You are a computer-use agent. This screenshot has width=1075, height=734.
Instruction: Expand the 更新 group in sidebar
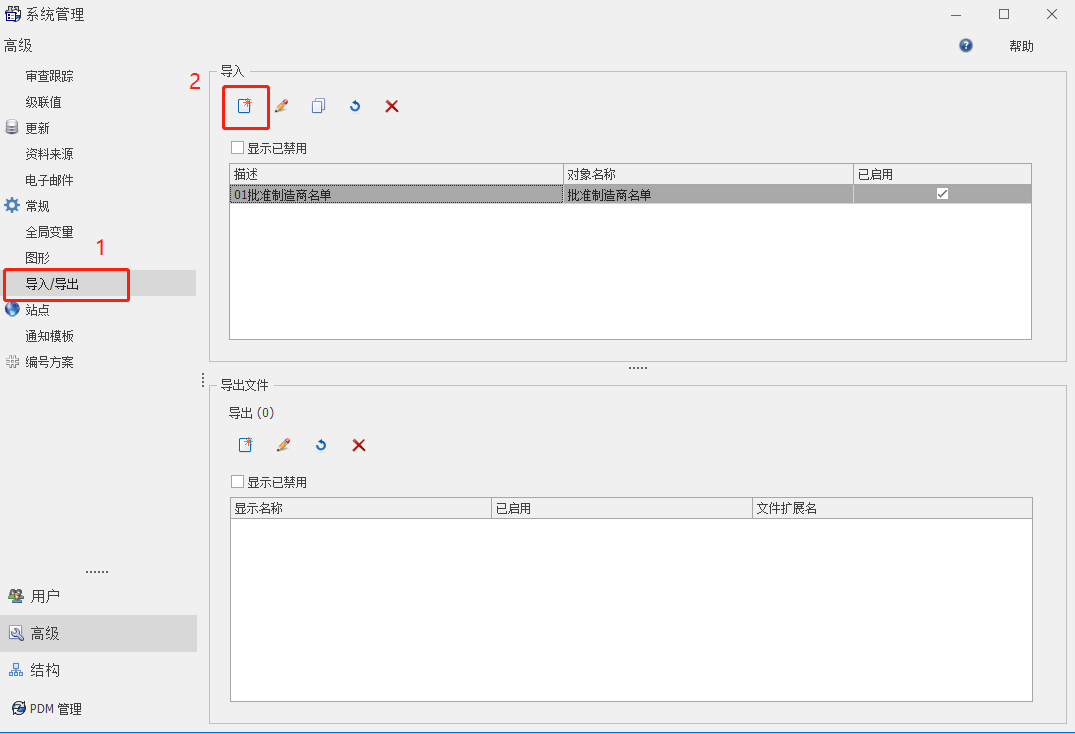point(37,128)
